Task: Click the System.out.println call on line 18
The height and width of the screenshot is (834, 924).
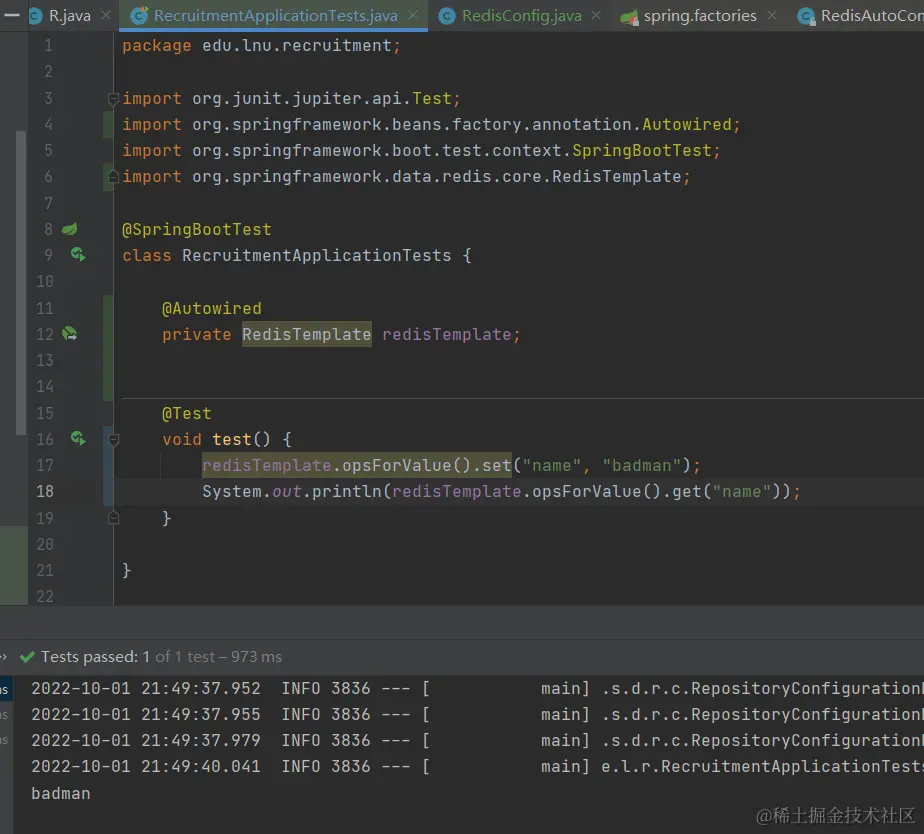Action: point(501,492)
